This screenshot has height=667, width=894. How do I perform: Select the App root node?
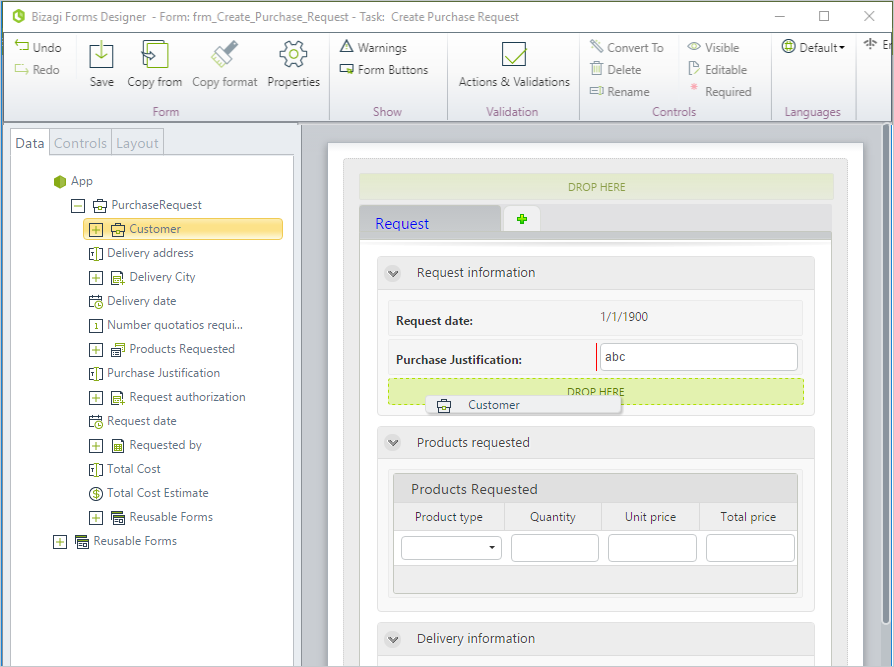[73, 181]
